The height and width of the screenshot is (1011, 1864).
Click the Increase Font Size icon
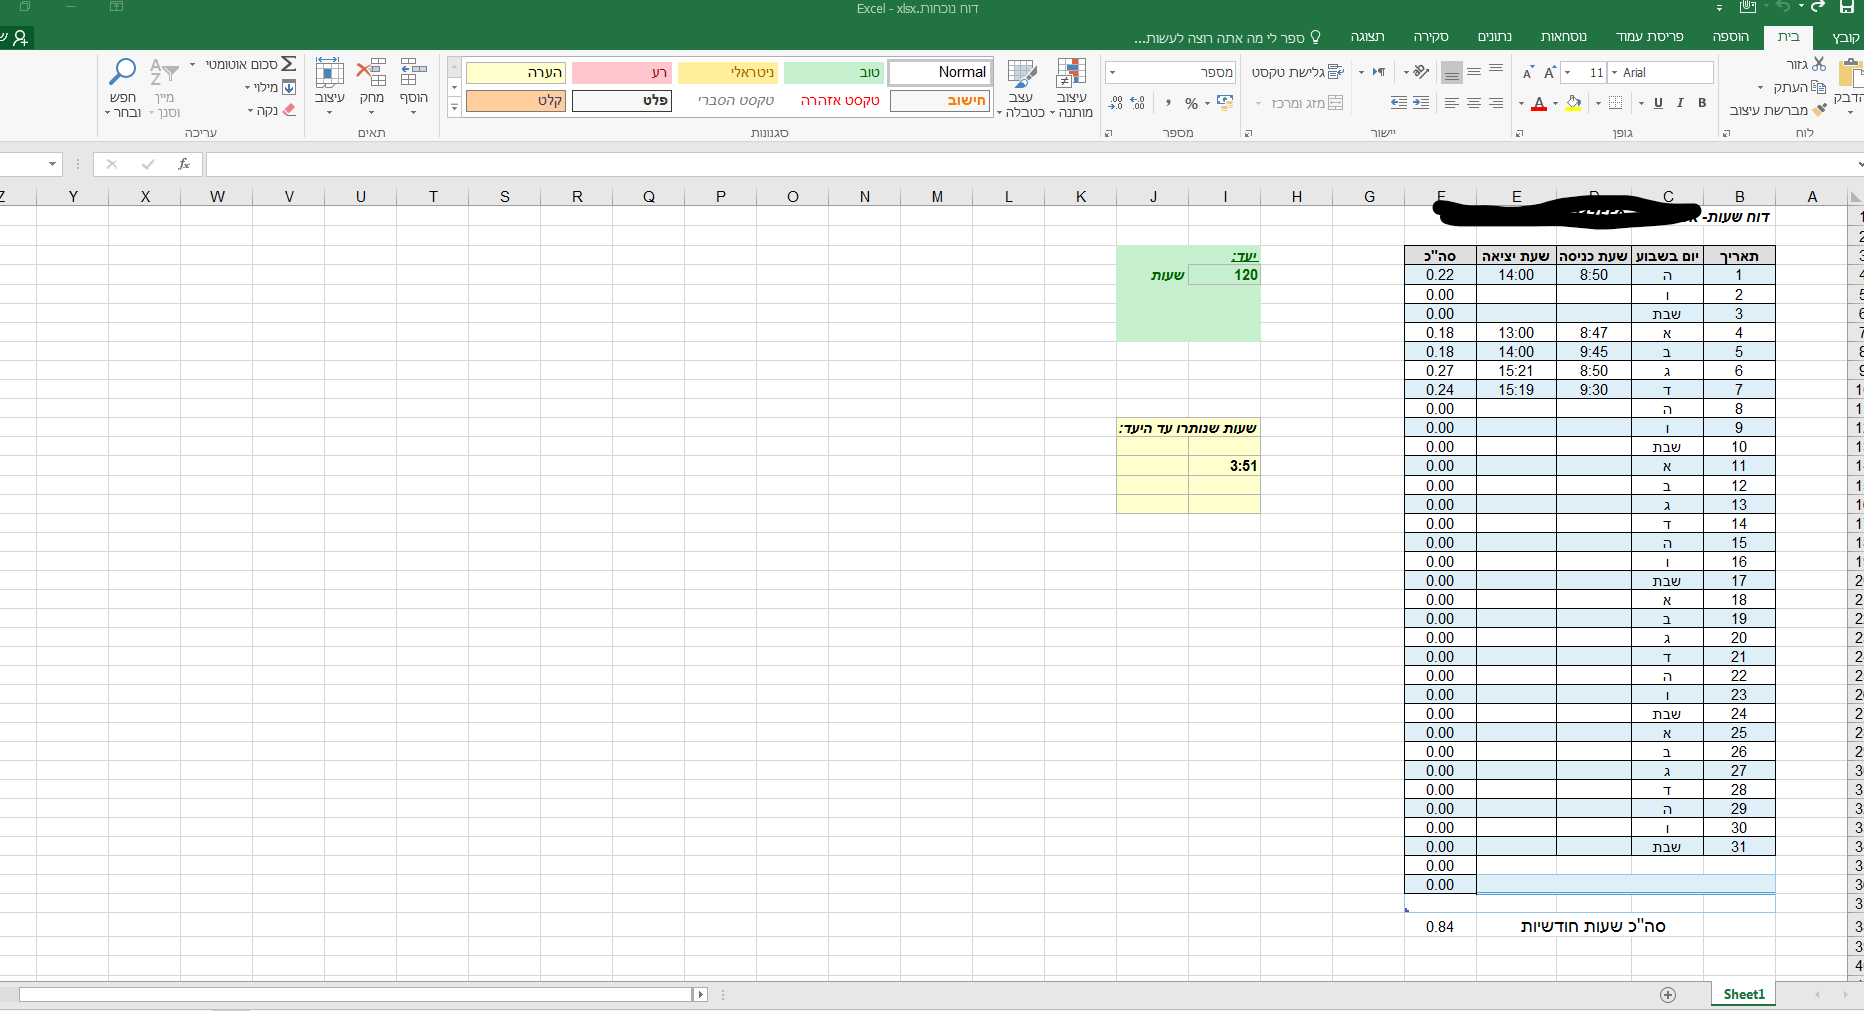click(x=1549, y=72)
